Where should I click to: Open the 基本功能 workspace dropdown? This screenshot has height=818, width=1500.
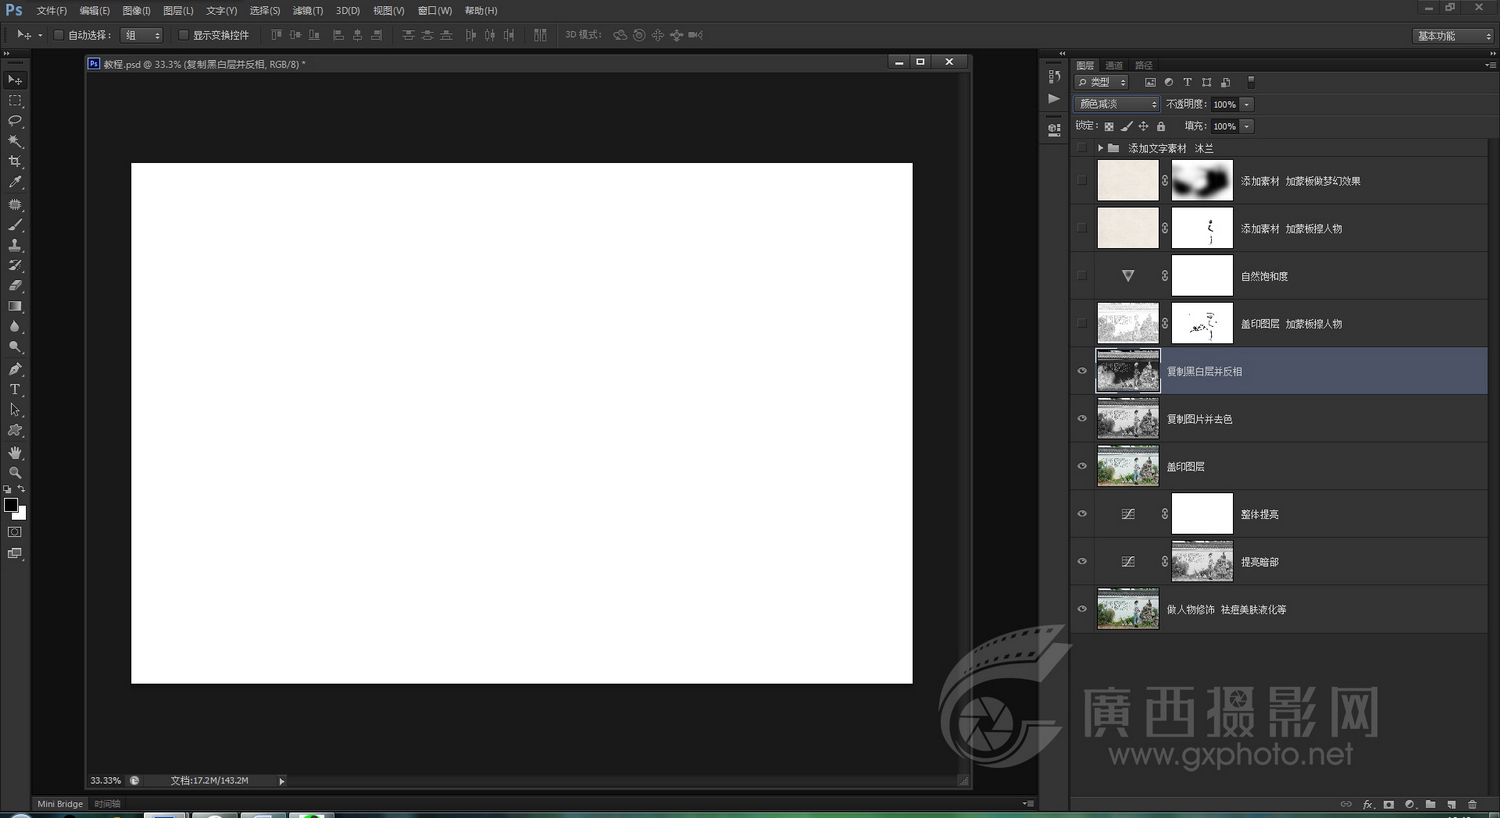coord(1453,36)
